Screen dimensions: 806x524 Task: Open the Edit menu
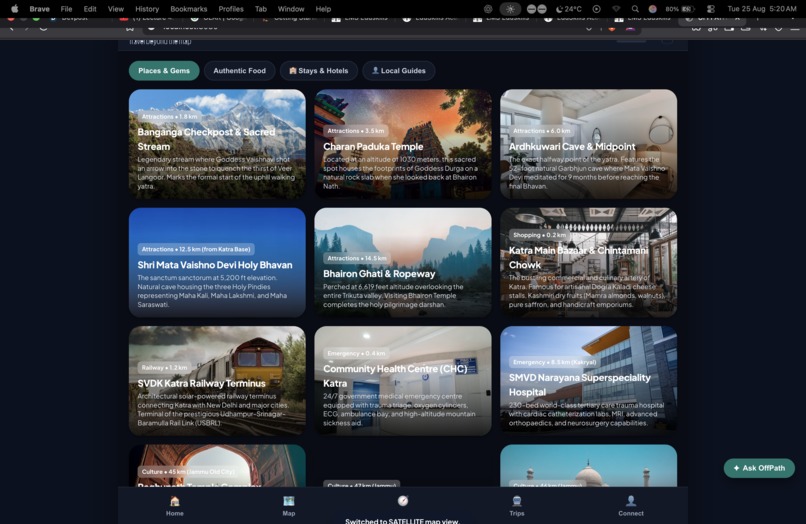click(x=90, y=9)
